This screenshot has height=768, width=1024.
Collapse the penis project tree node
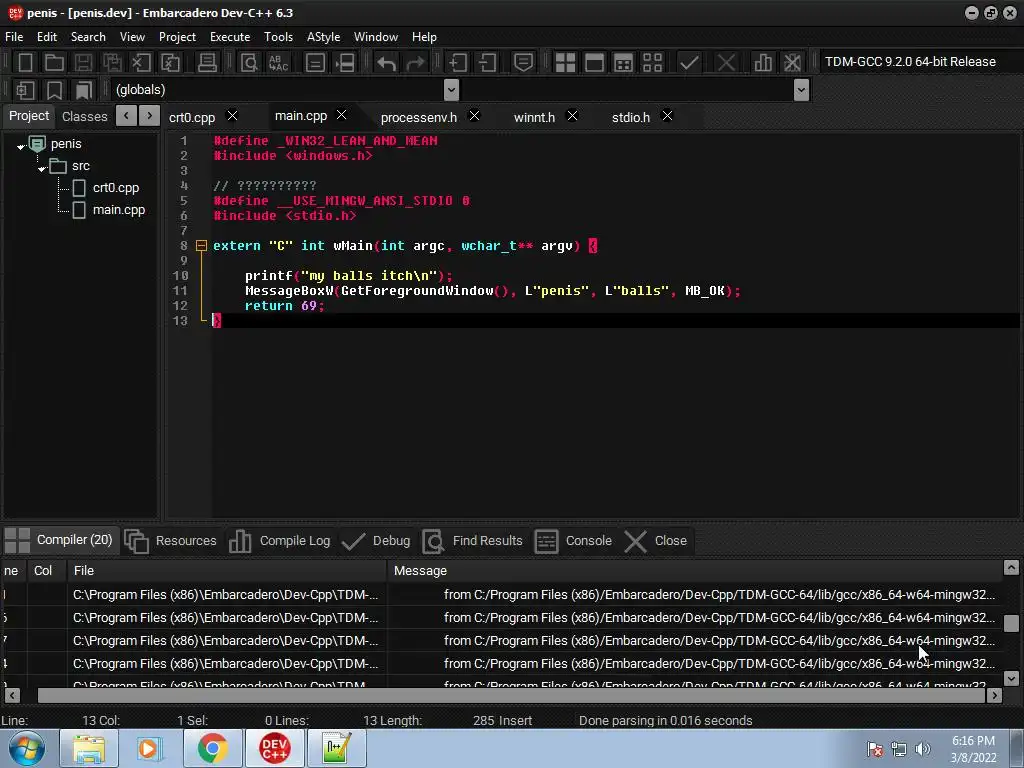point(20,146)
